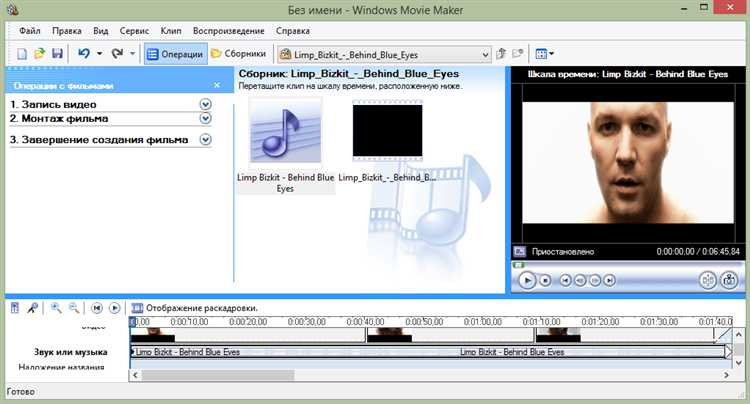Select the first video clip on the timeline
Screen dimensions: 750x404
tap(248, 335)
